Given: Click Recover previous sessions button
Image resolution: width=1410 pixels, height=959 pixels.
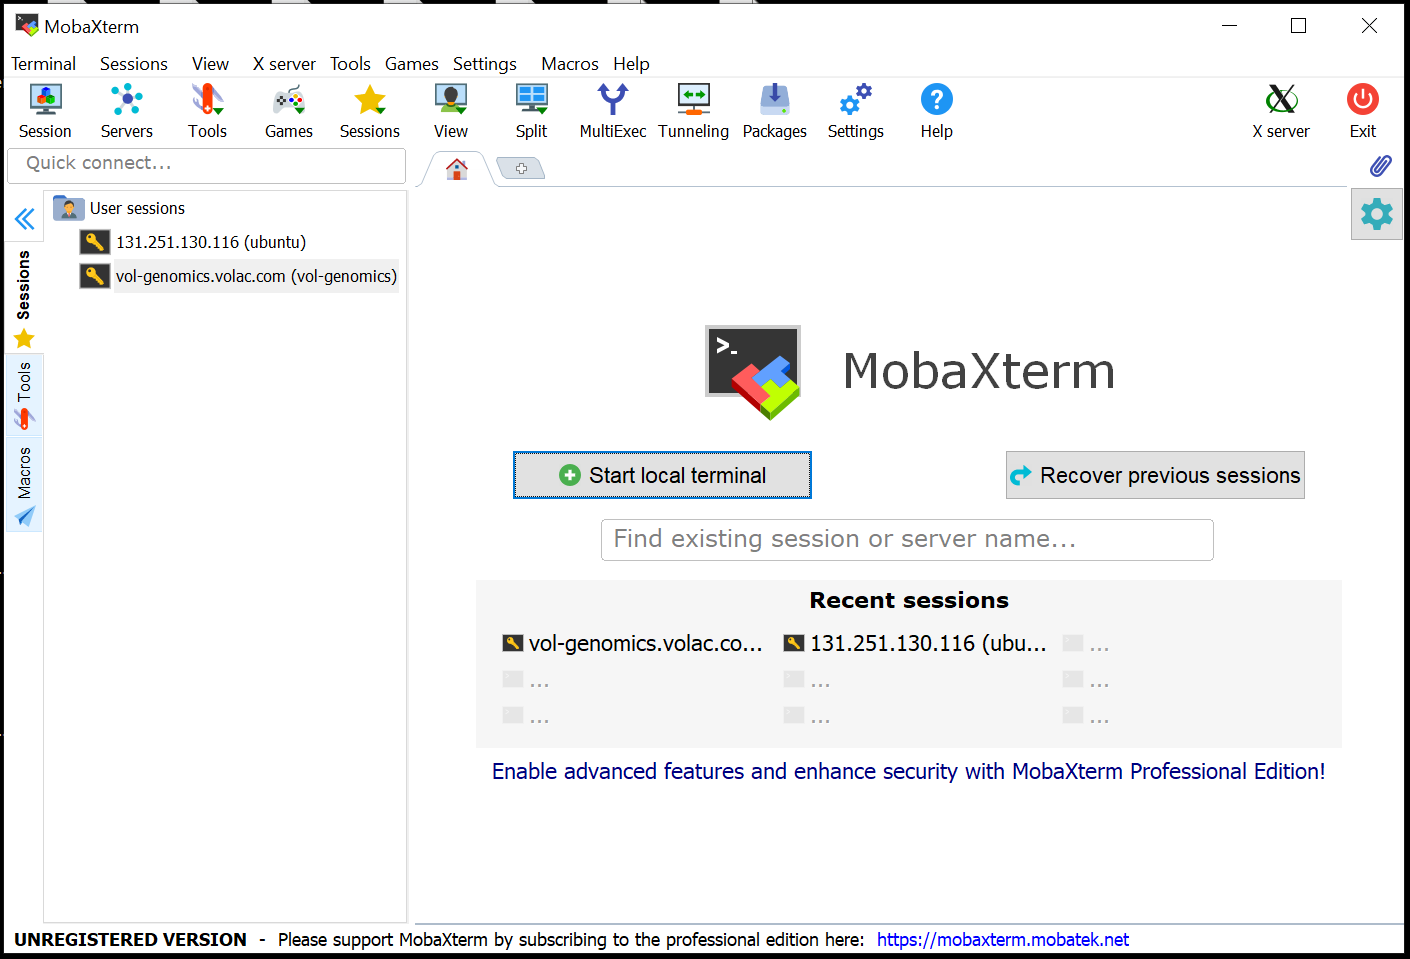Looking at the screenshot, I should click(x=1155, y=475).
